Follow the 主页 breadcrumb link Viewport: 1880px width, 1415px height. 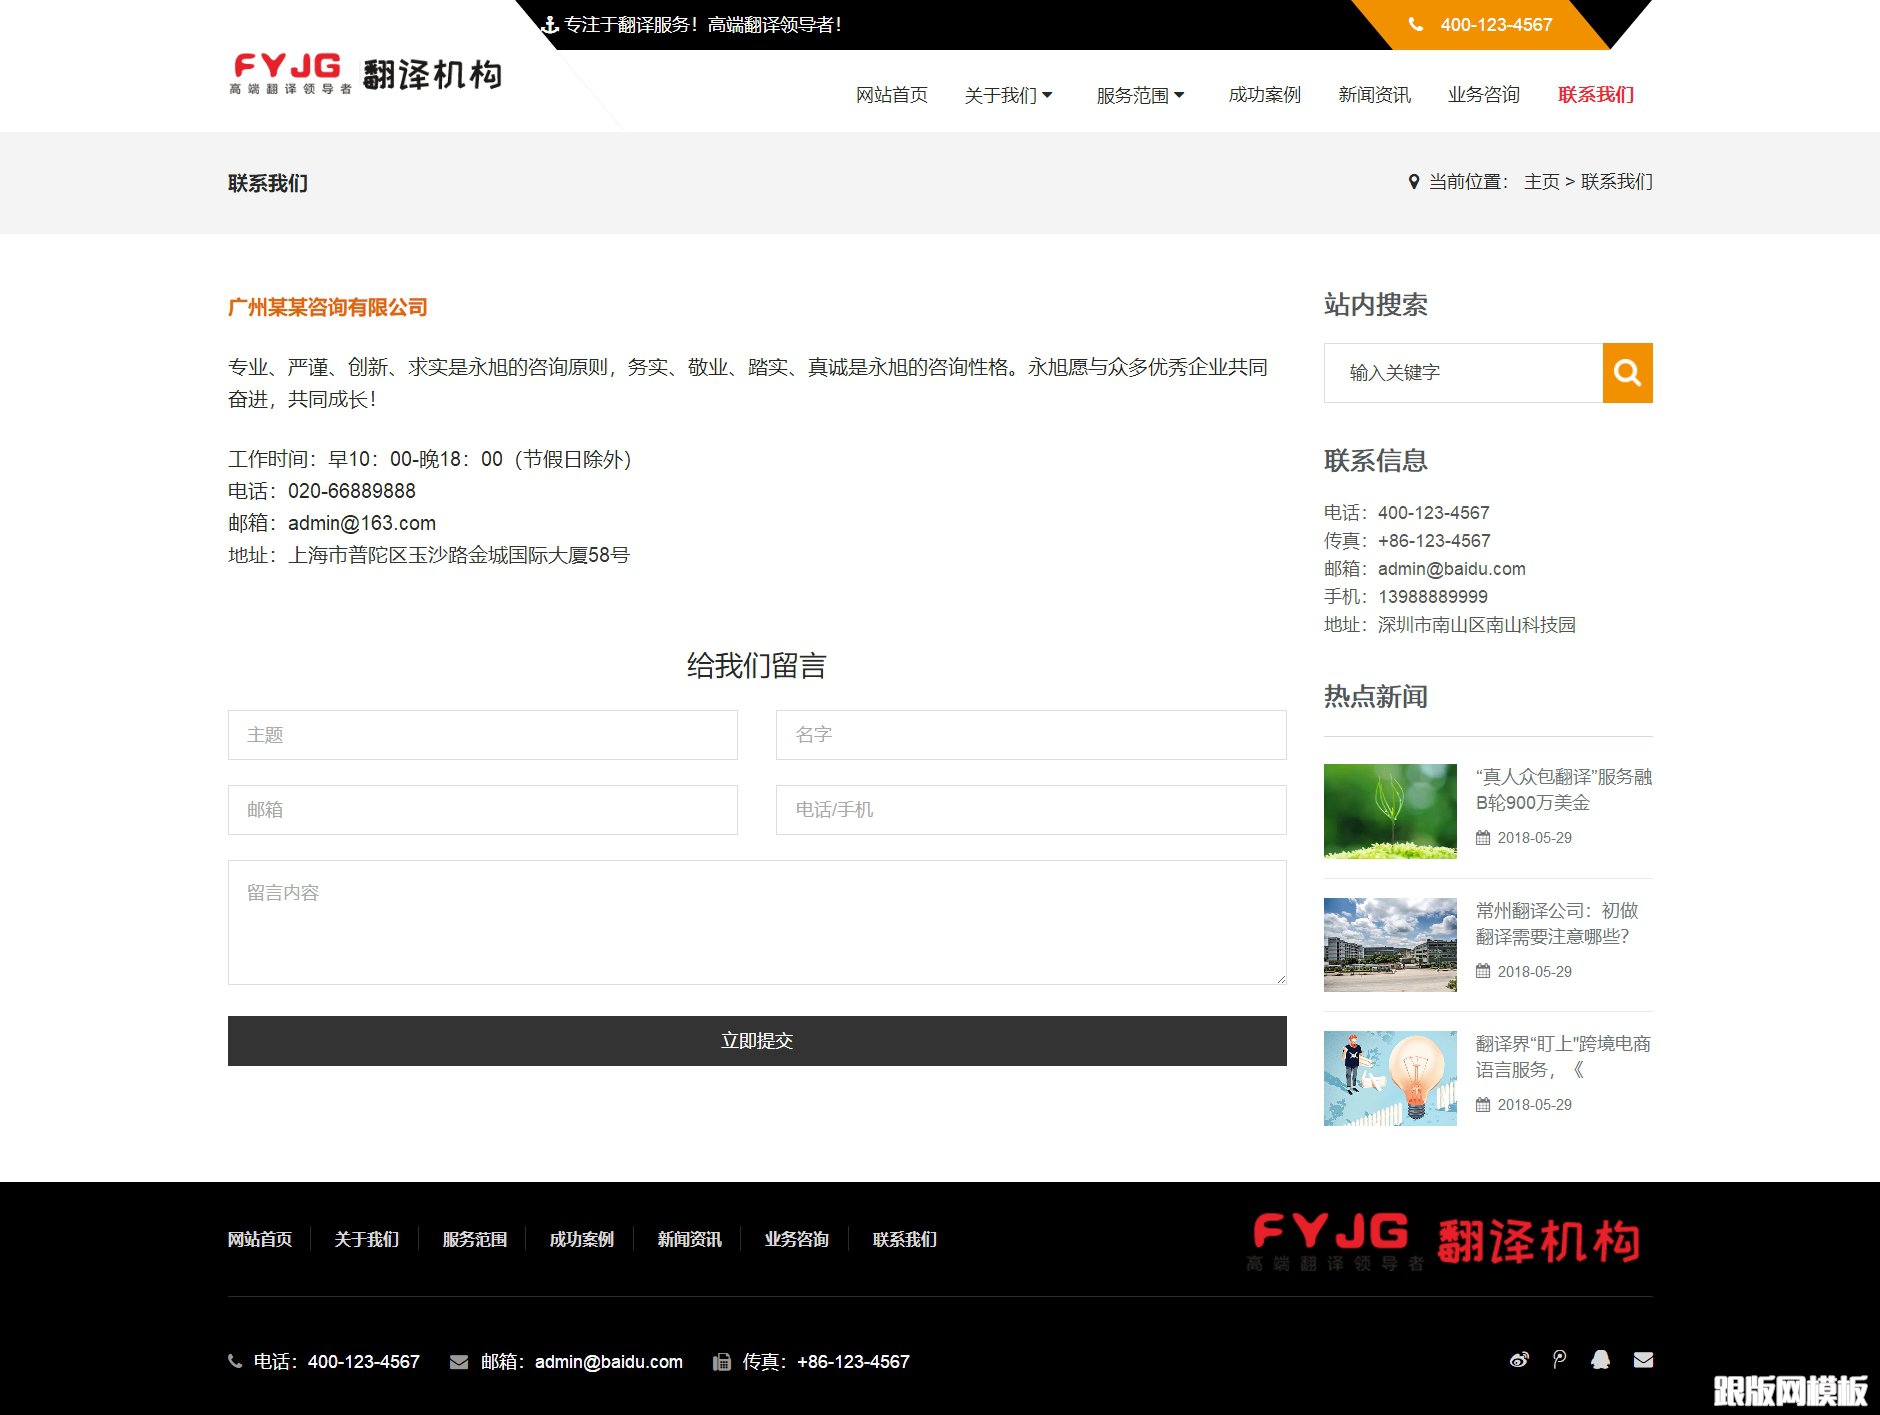[x=1539, y=182]
